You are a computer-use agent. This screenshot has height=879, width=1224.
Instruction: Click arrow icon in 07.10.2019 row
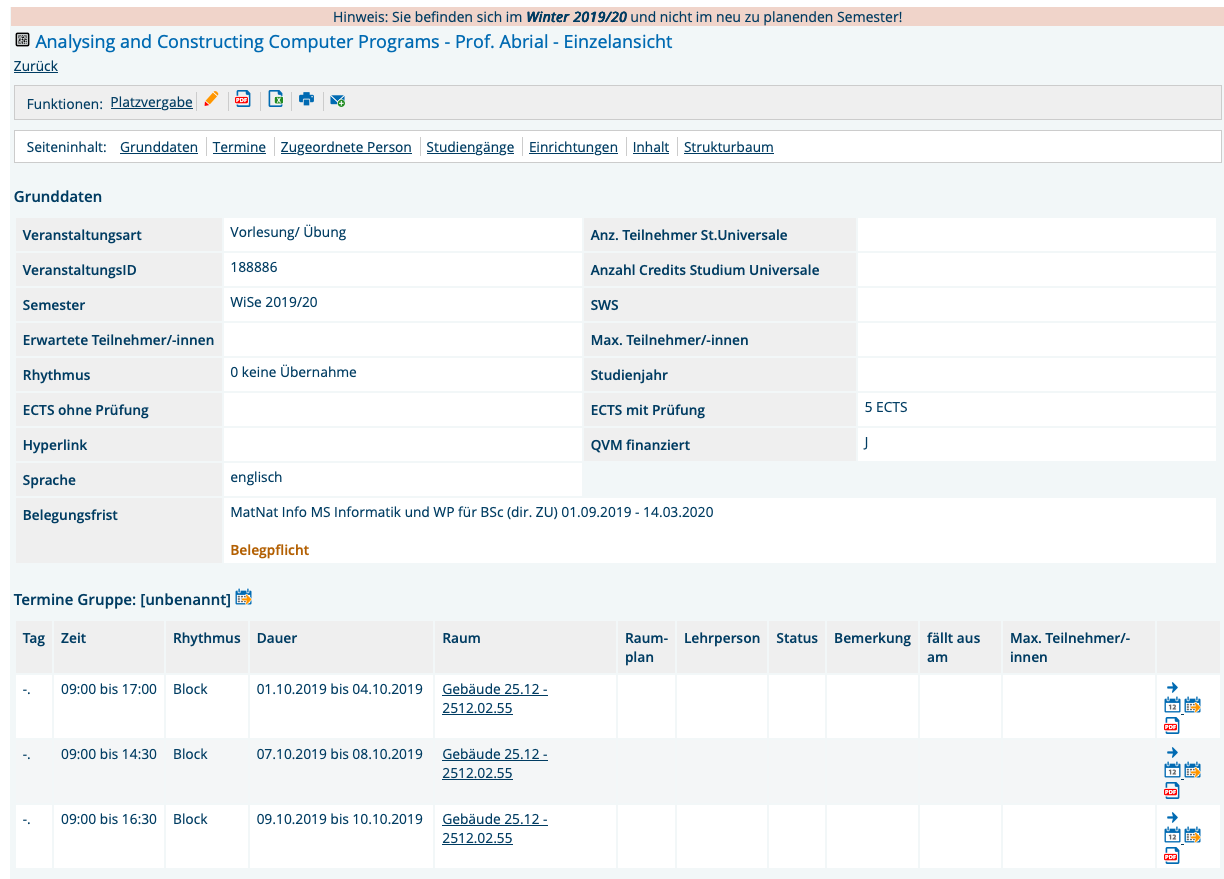coord(1172,752)
